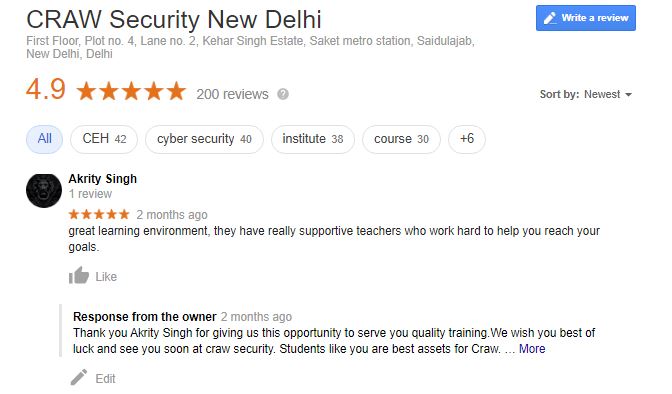Viewport: 672px width, 394px height.
Task: Click the Sort by dropdown arrow
Action: point(628,95)
